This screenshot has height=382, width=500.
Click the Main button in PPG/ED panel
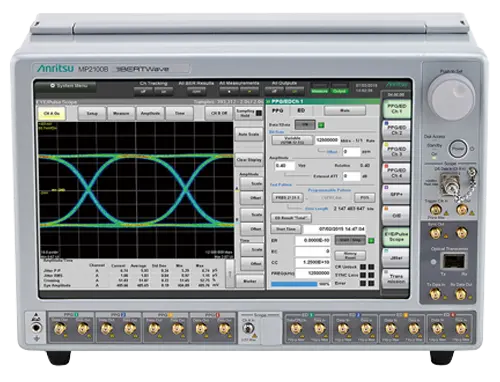tap(345, 111)
